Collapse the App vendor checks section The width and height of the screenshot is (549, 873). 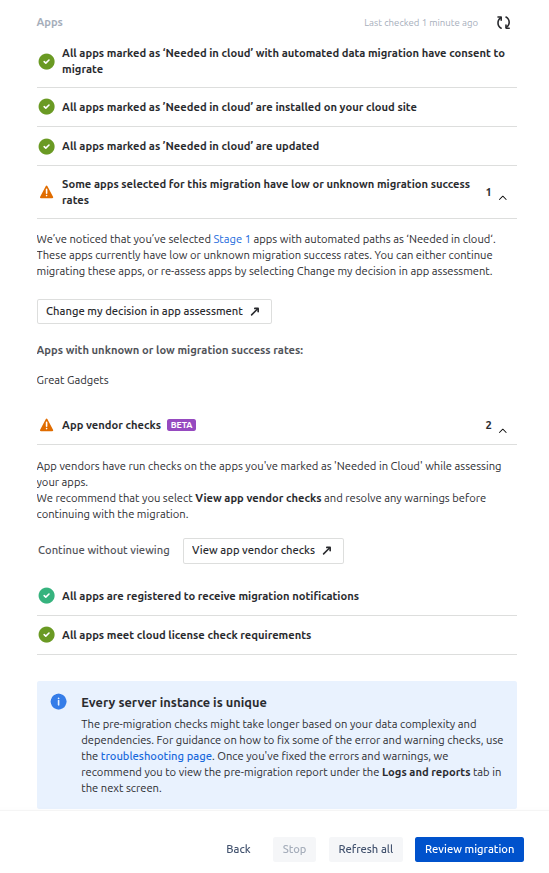(x=503, y=430)
